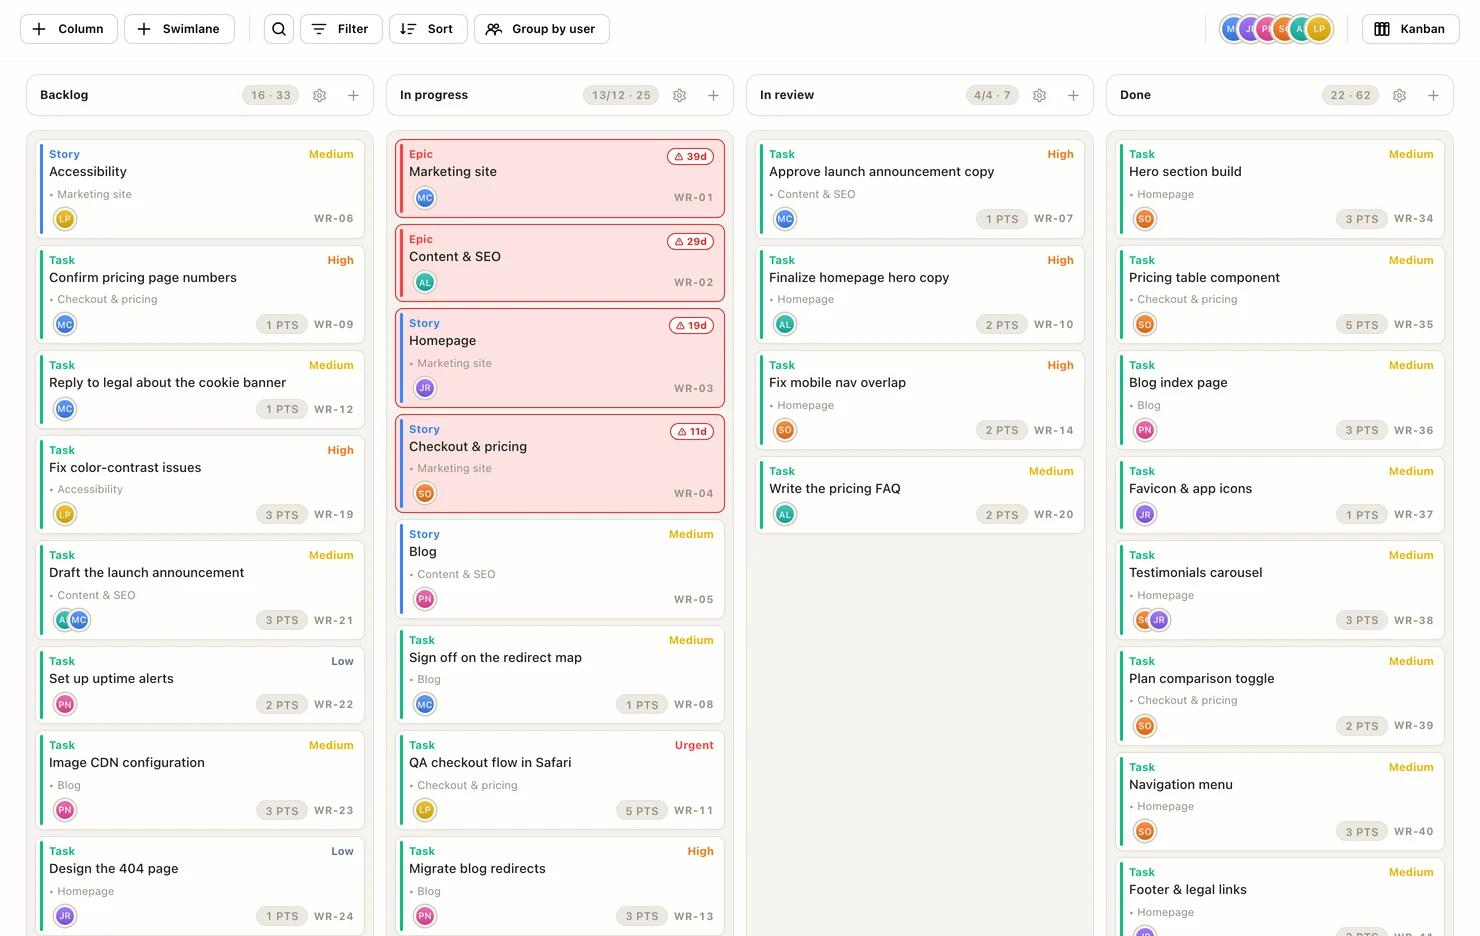1480x936 pixels.
Task: Click SO avatar on Fix mobile nav overlap
Action: [785, 430]
